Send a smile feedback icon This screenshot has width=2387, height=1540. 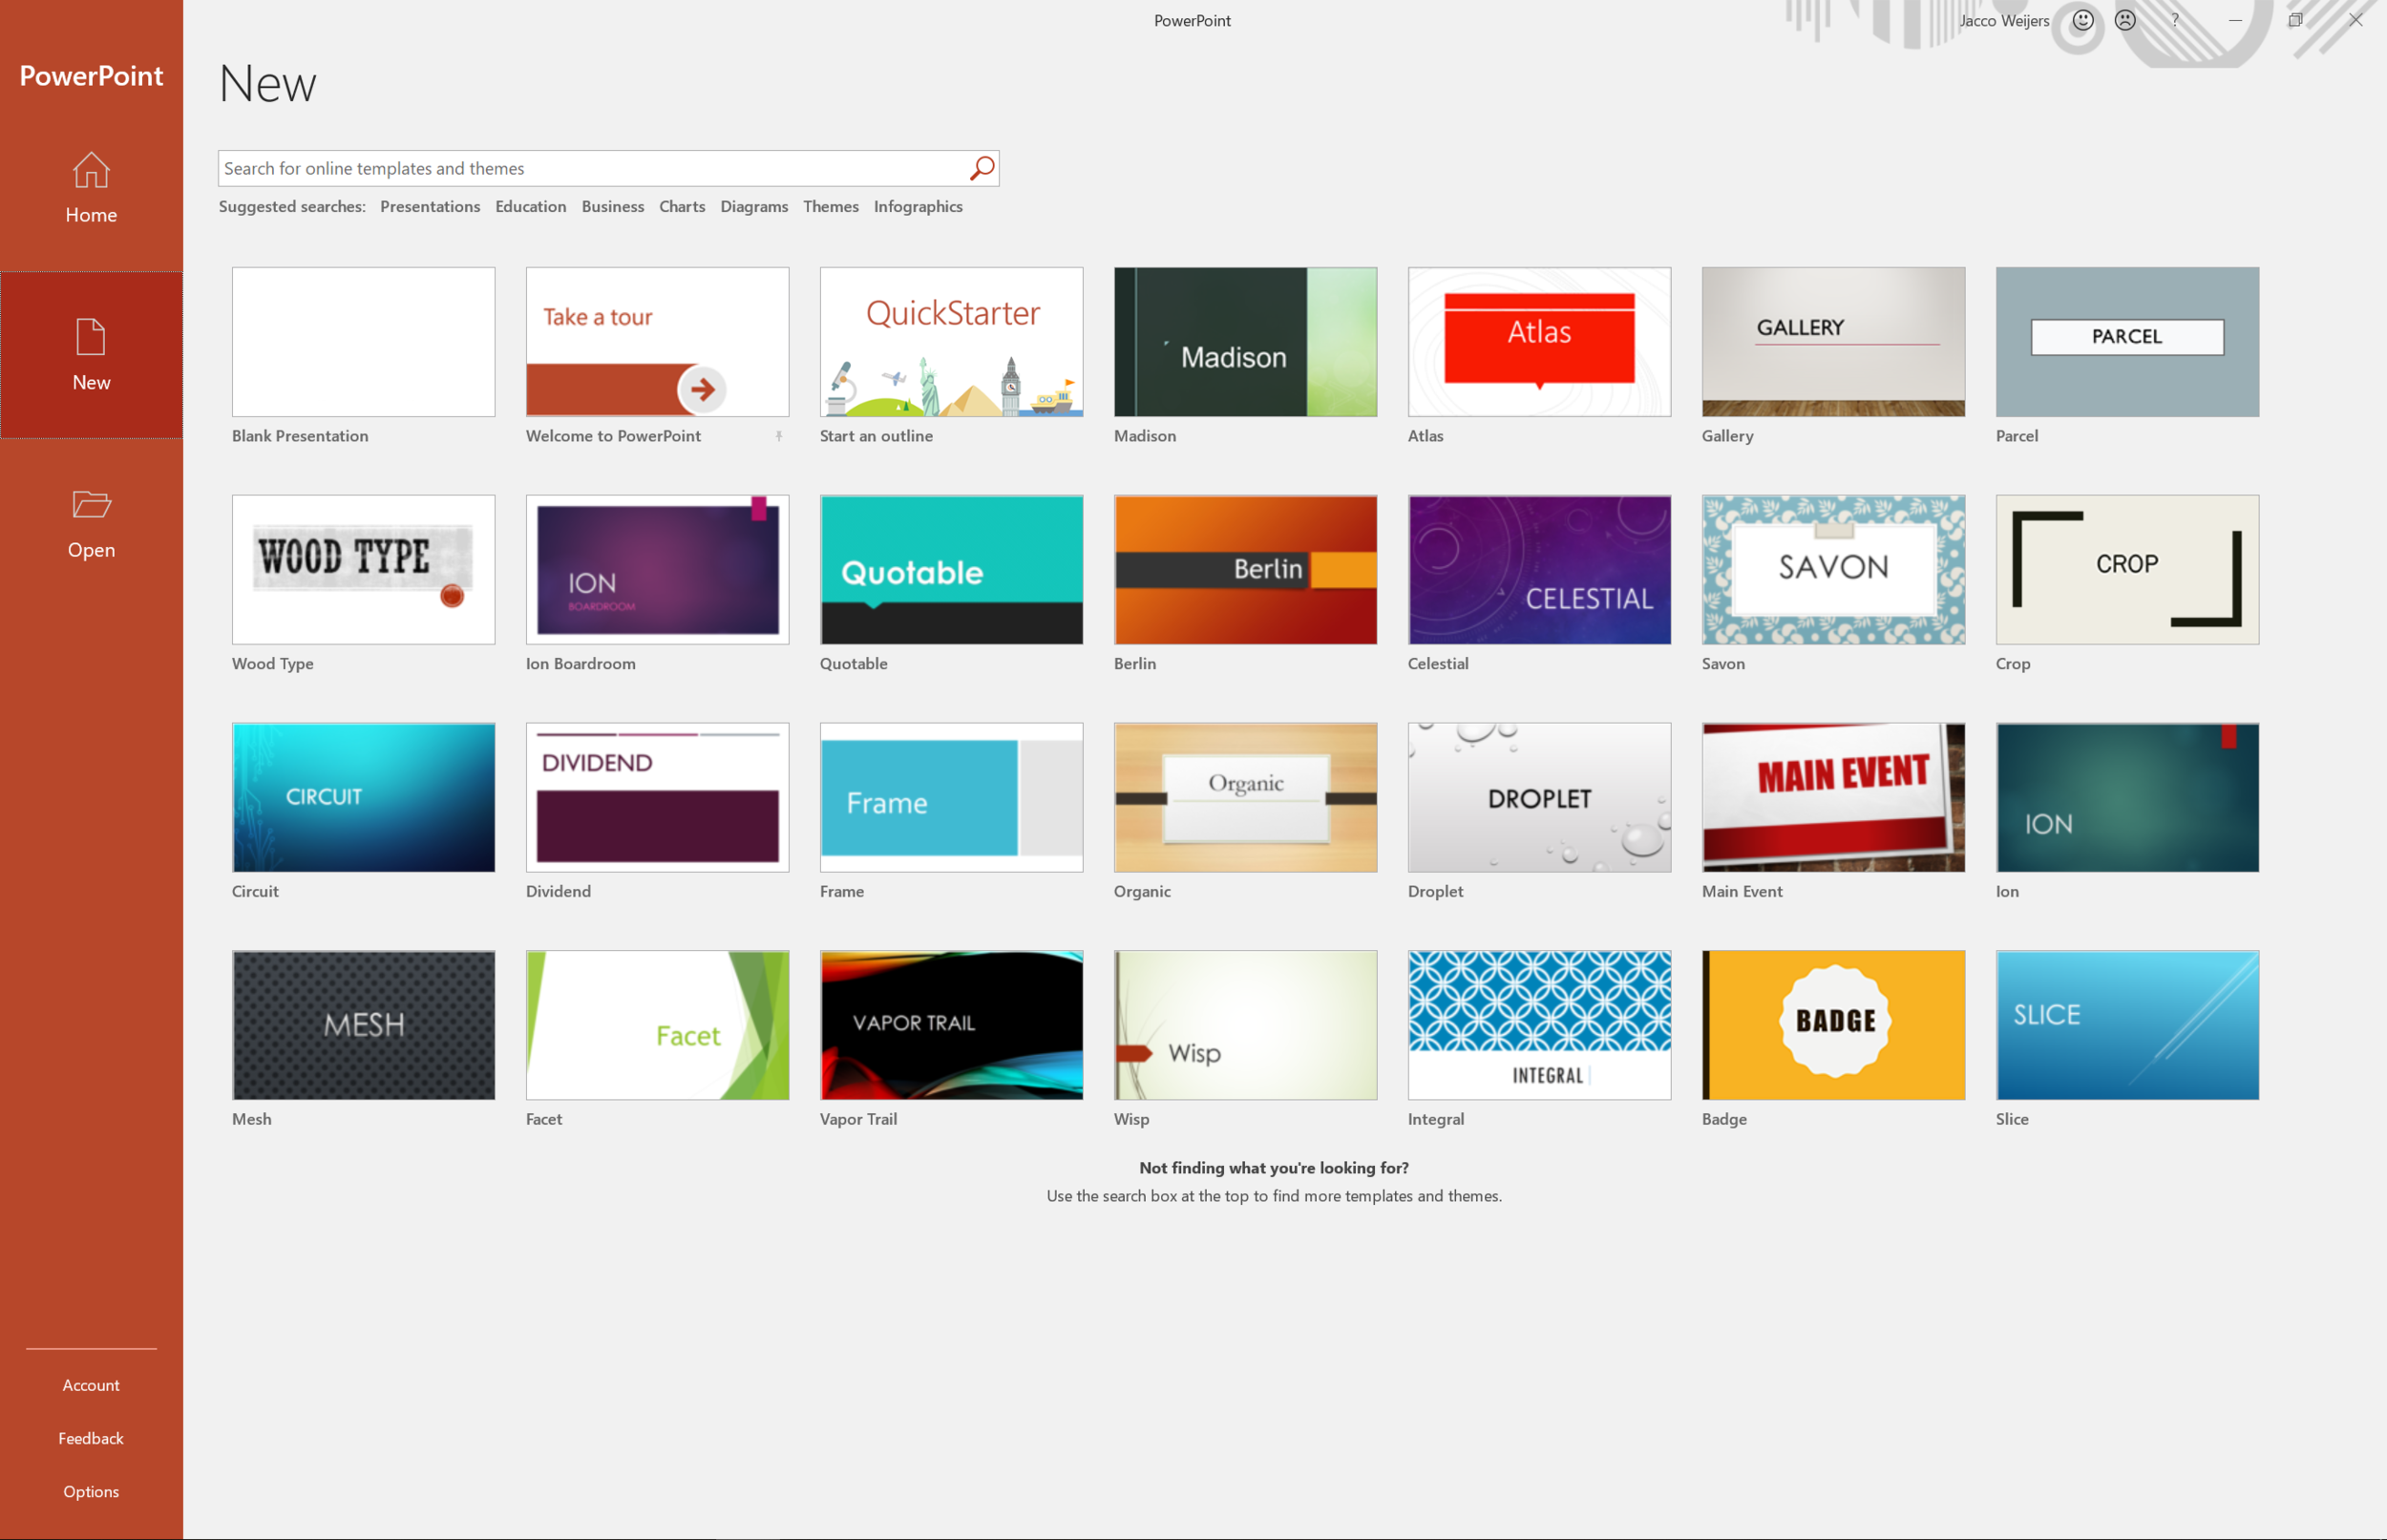[2083, 20]
